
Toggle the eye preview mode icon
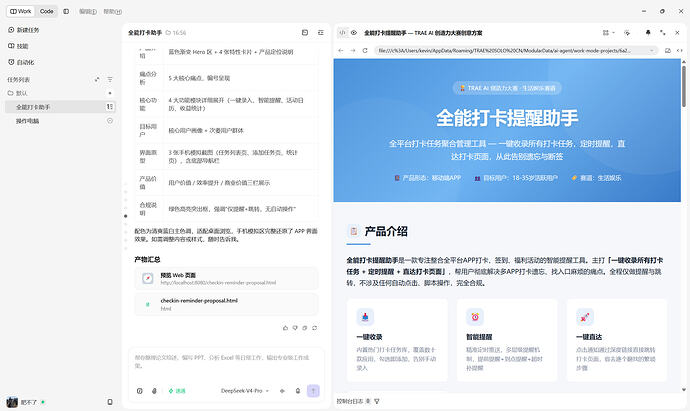[x=354, y=33]
